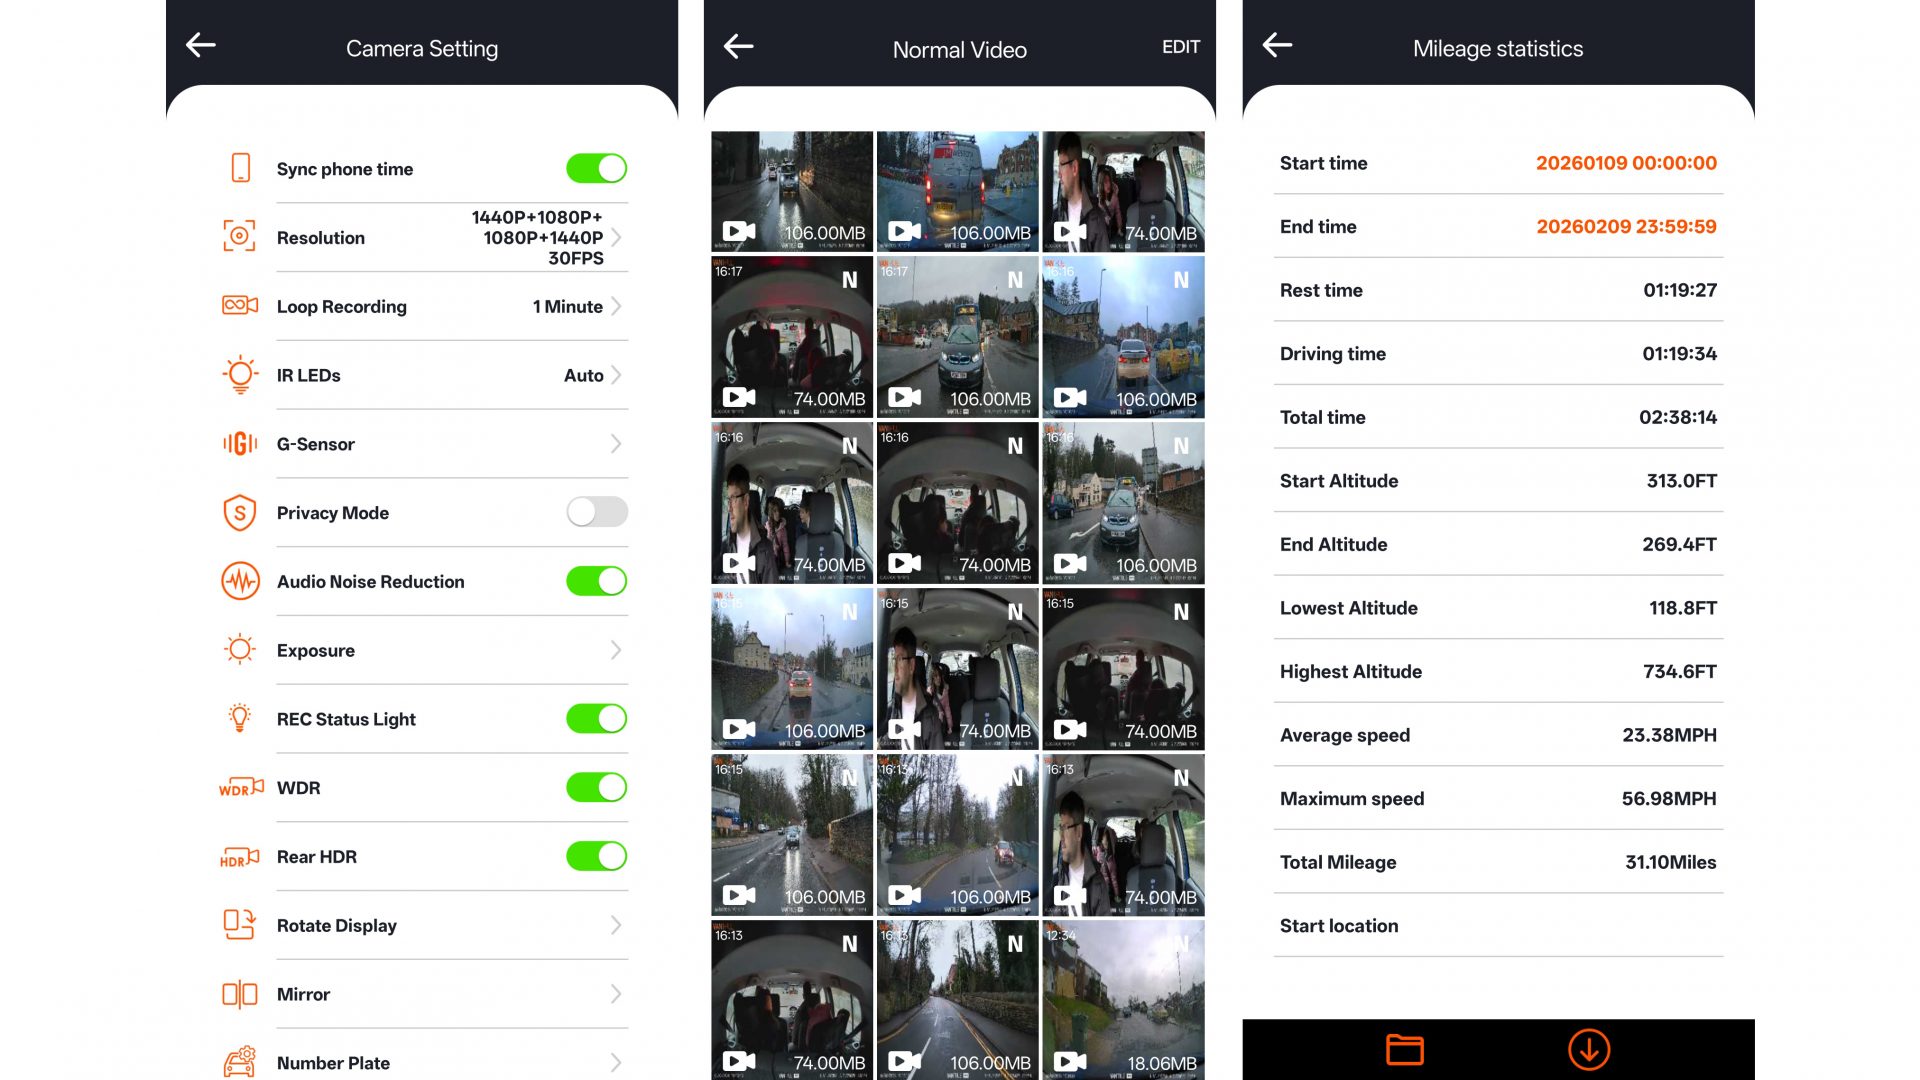Screen dimensions: 1920x1080
Task: Go back from Camera Setting screen
Action: point(201,45)
